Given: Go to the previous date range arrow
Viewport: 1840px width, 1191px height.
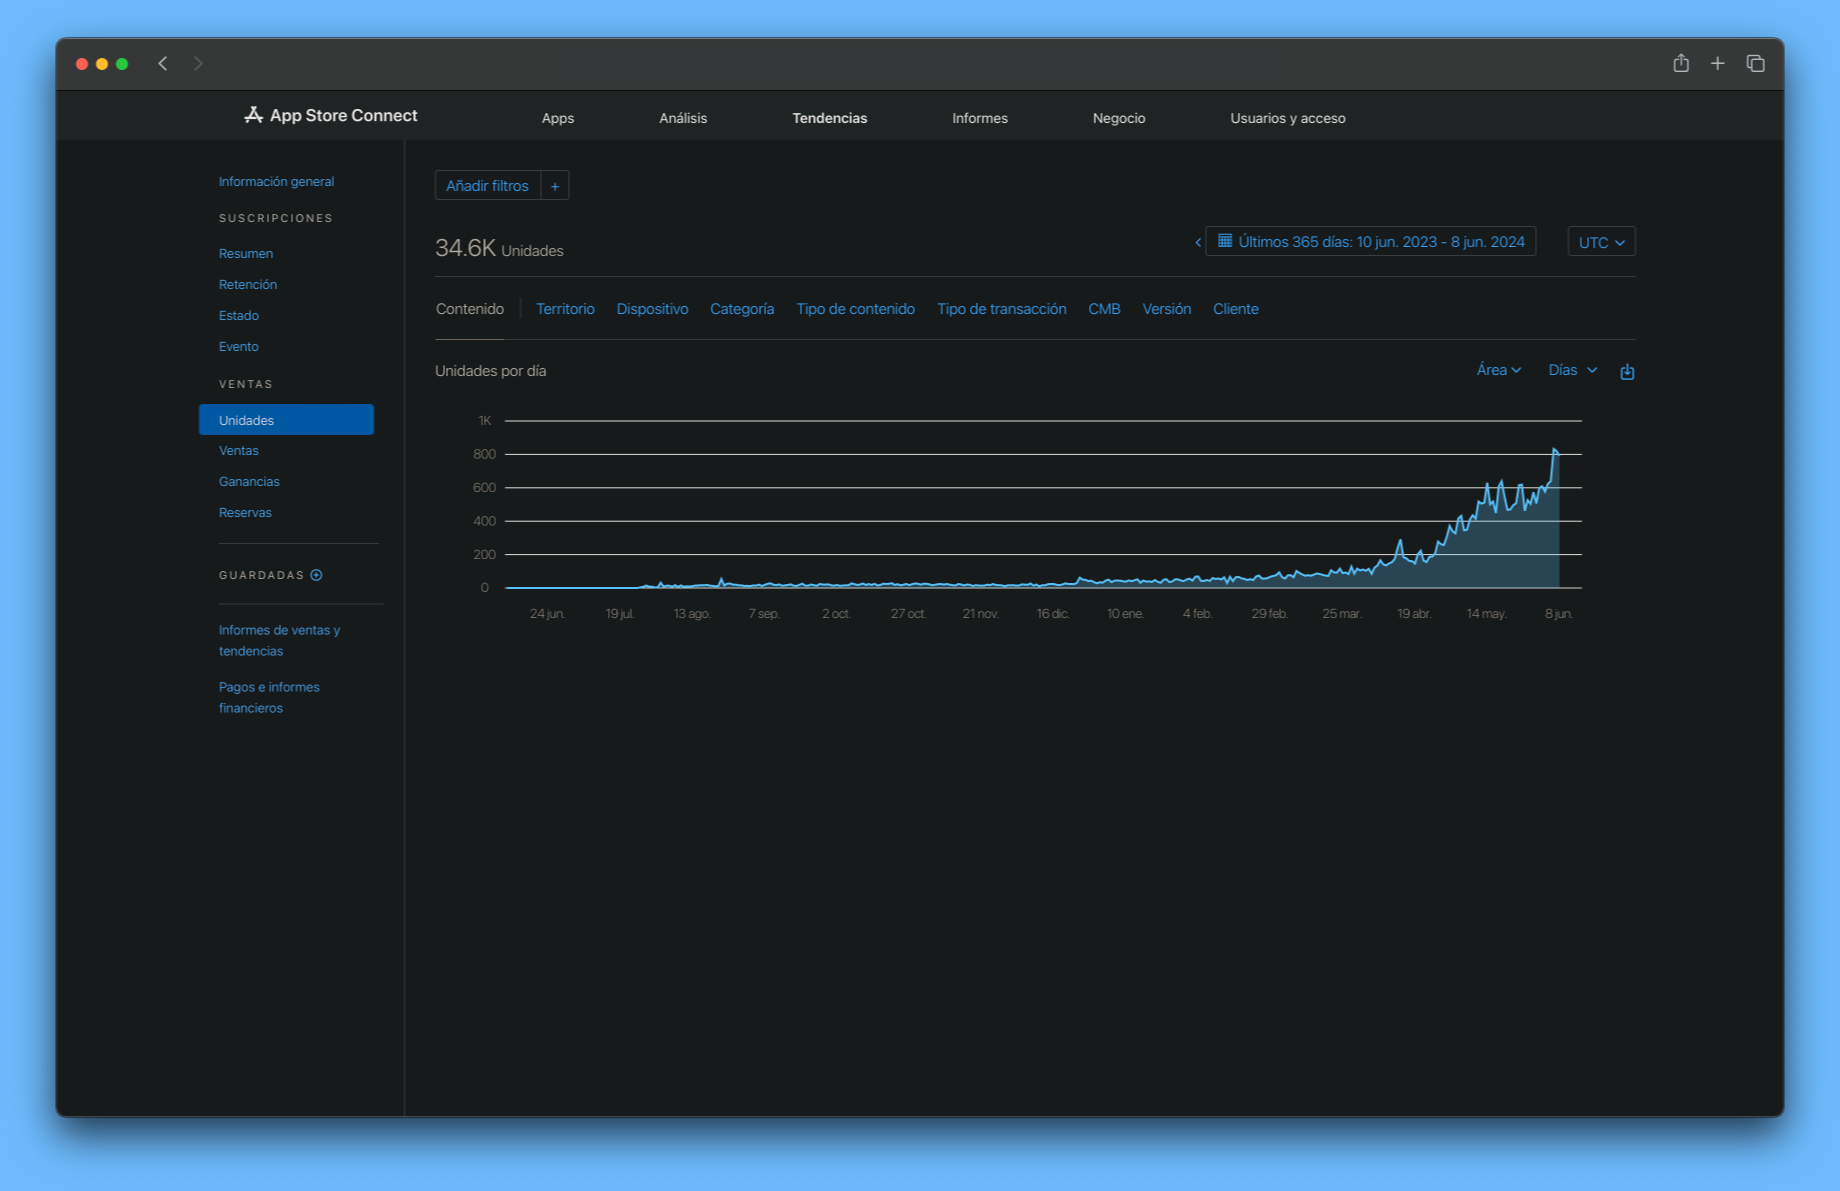Looking at the screenshot, I should [1197, 242].
